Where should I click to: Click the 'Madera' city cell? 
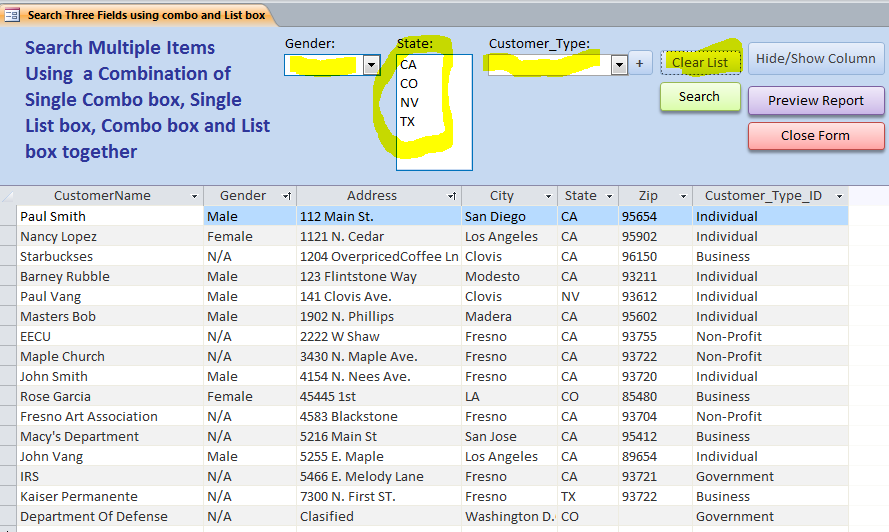(x=509, y=316)
